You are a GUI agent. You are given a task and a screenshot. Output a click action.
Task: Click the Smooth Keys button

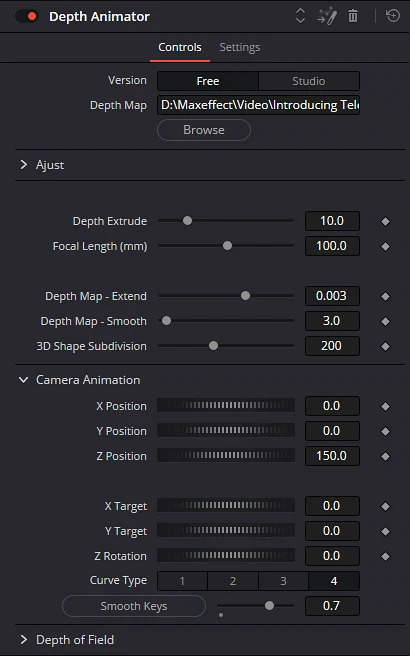pos(134,606)
